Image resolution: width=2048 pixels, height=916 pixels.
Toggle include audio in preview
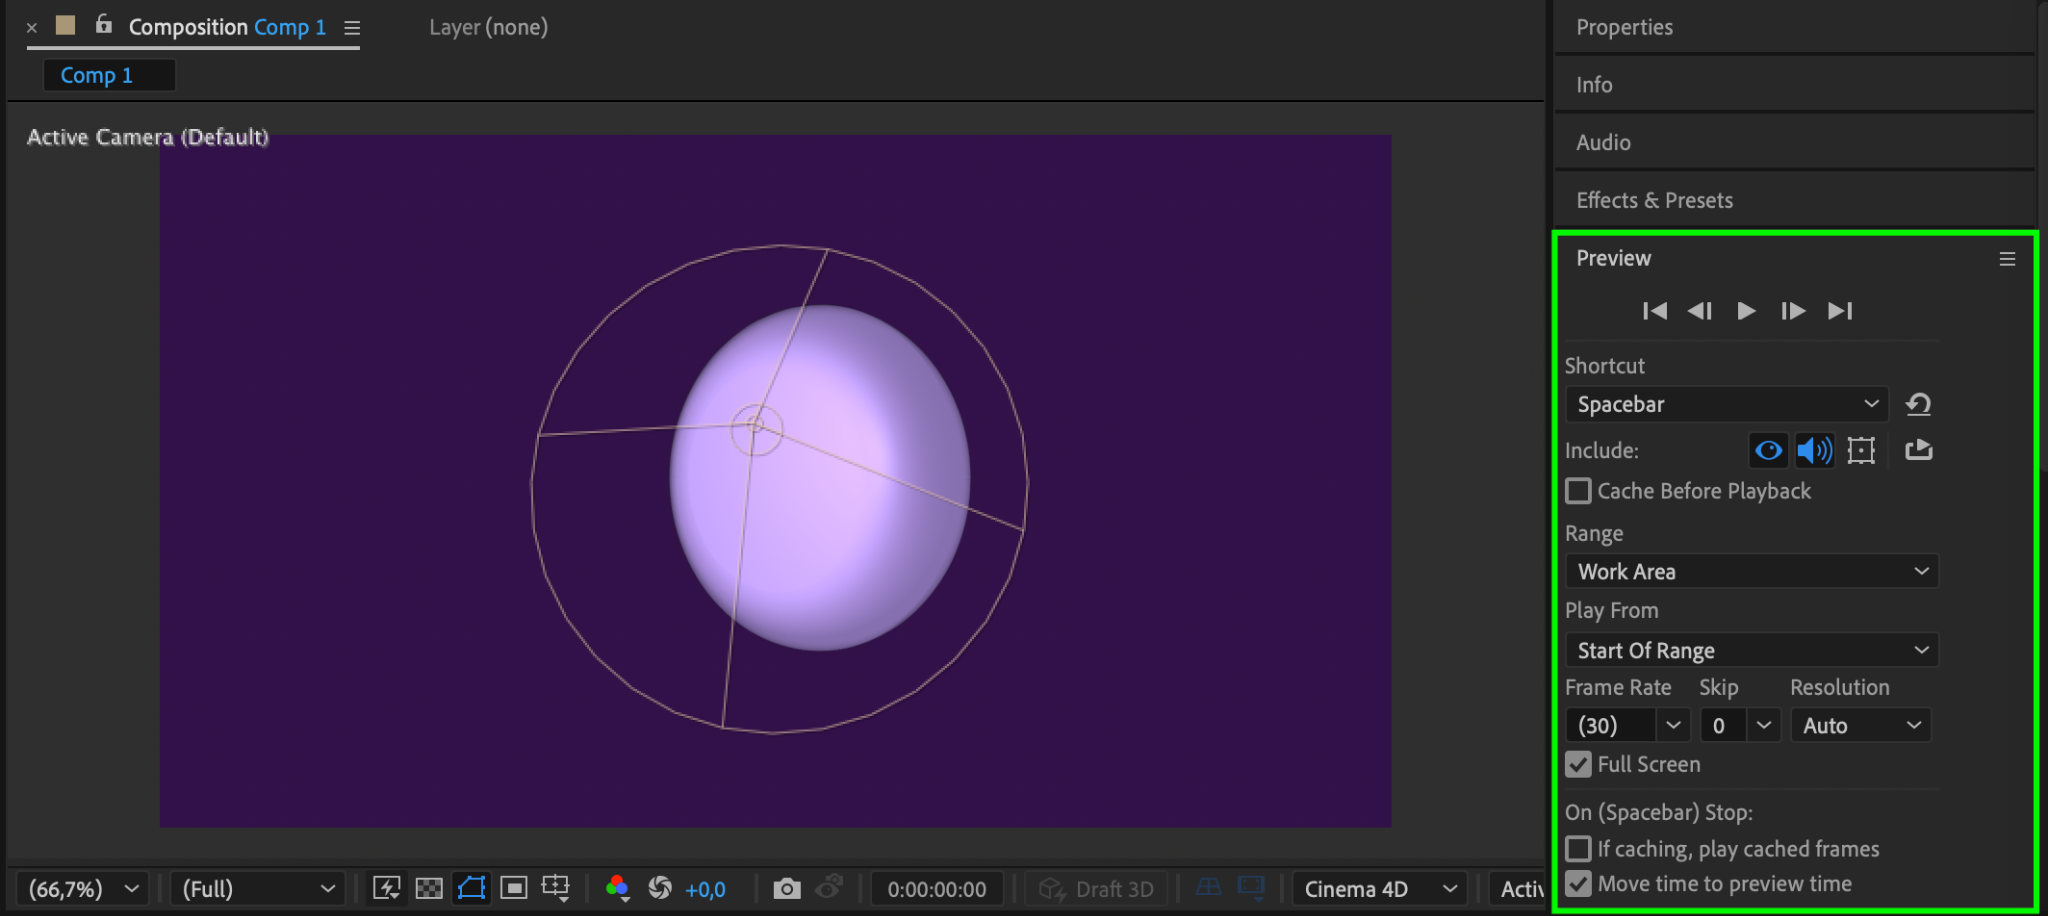click(1814, 450)
